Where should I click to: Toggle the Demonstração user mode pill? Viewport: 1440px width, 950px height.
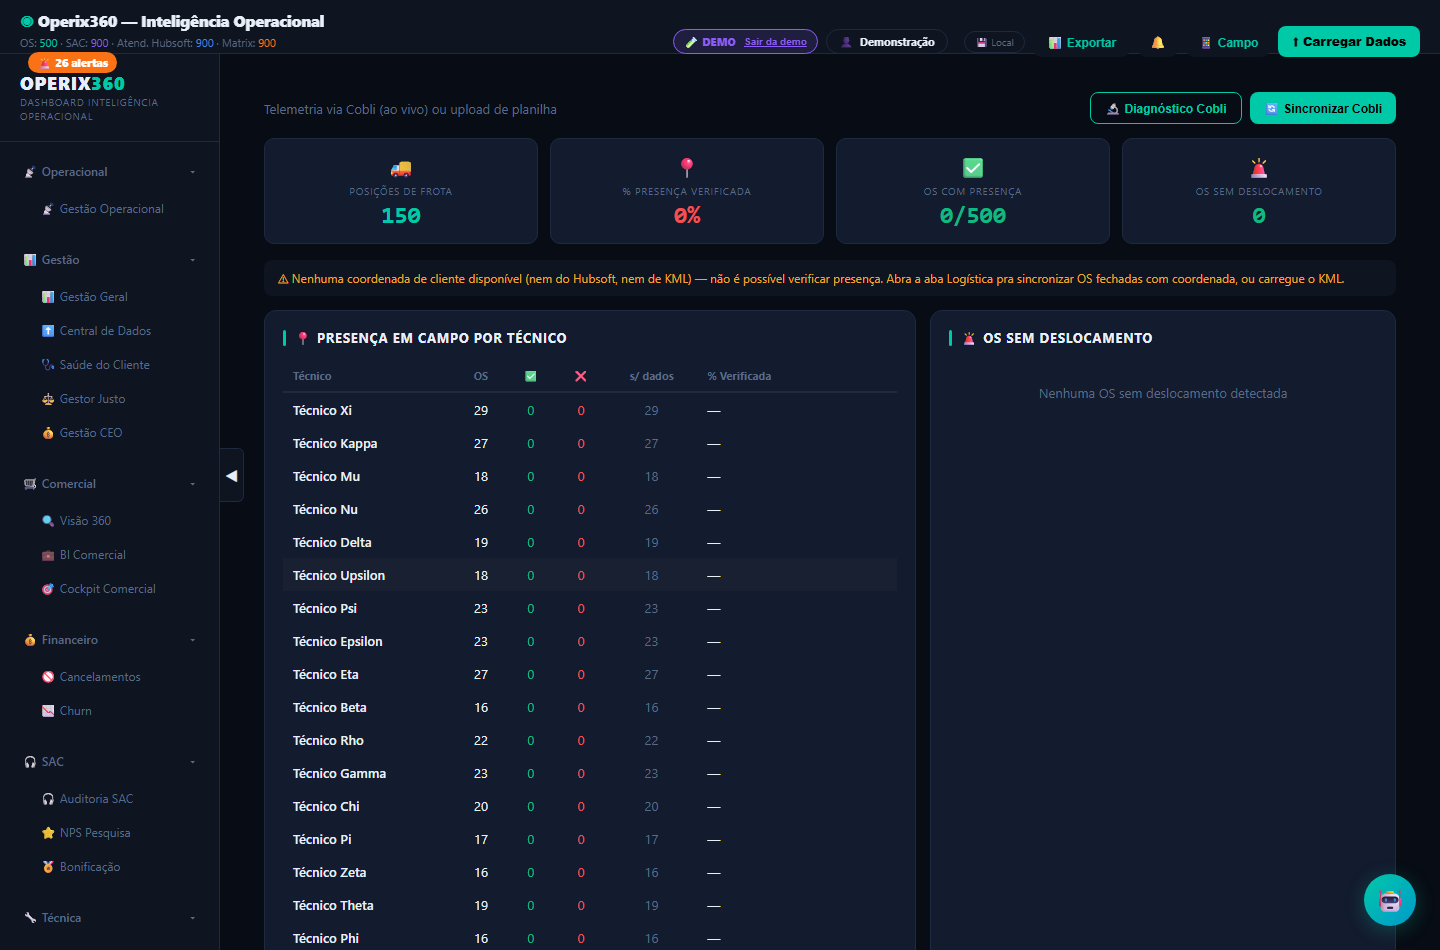tap(887, 42)
